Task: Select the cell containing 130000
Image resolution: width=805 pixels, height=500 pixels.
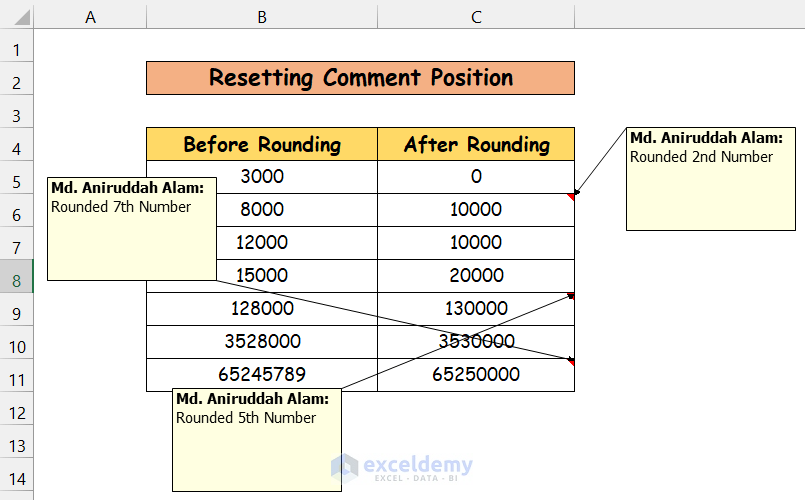Action: pyautogui.click(x=476, y=309)
